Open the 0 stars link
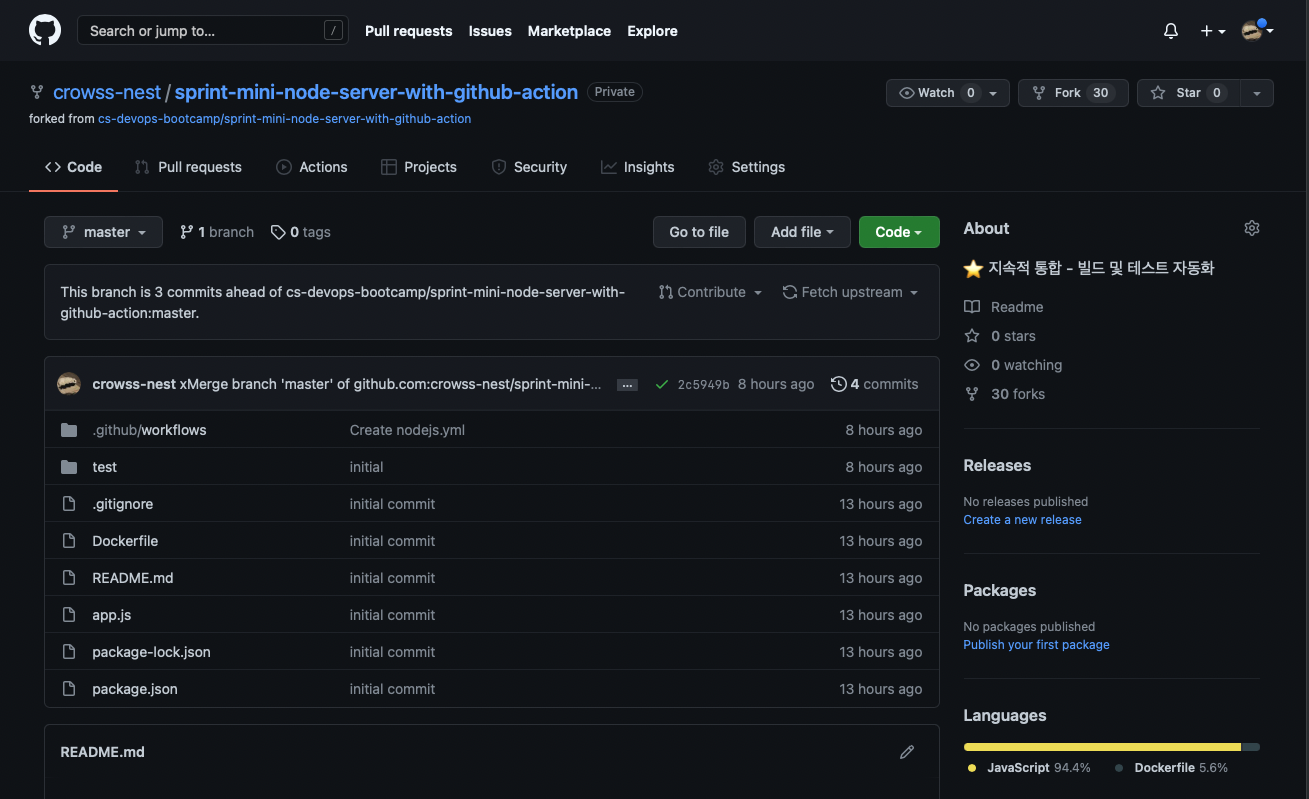The width and height of the screenshot is (1309, 799). click(1000, 336)
